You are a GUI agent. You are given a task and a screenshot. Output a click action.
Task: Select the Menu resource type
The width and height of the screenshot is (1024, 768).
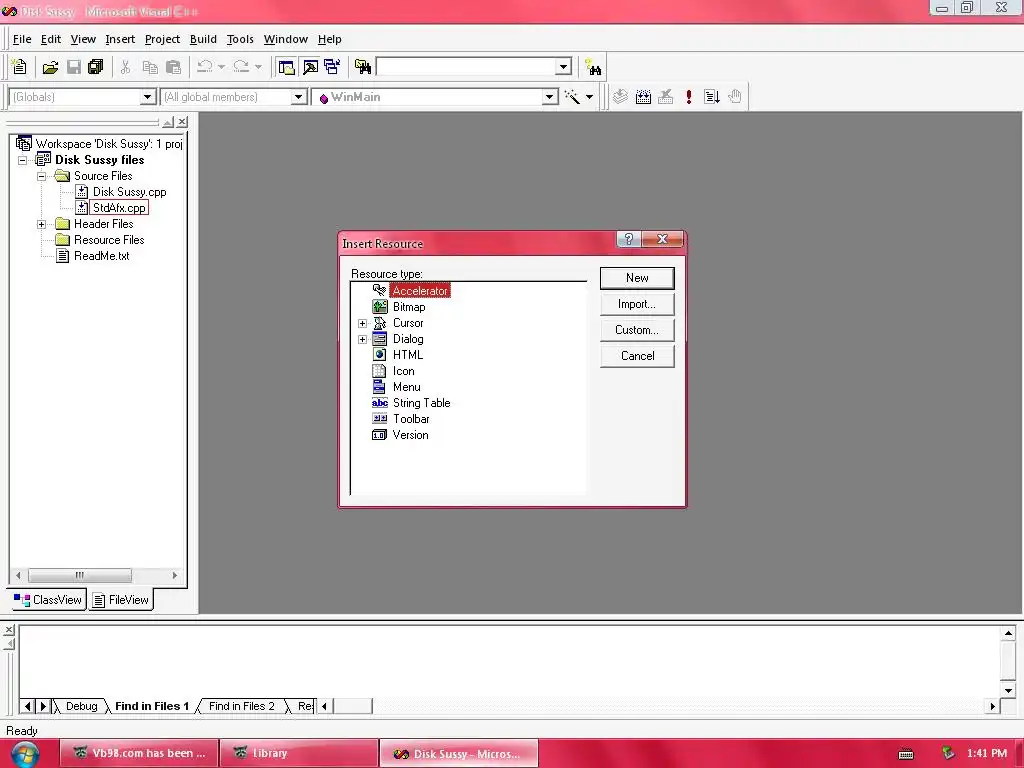coord(407,387)
